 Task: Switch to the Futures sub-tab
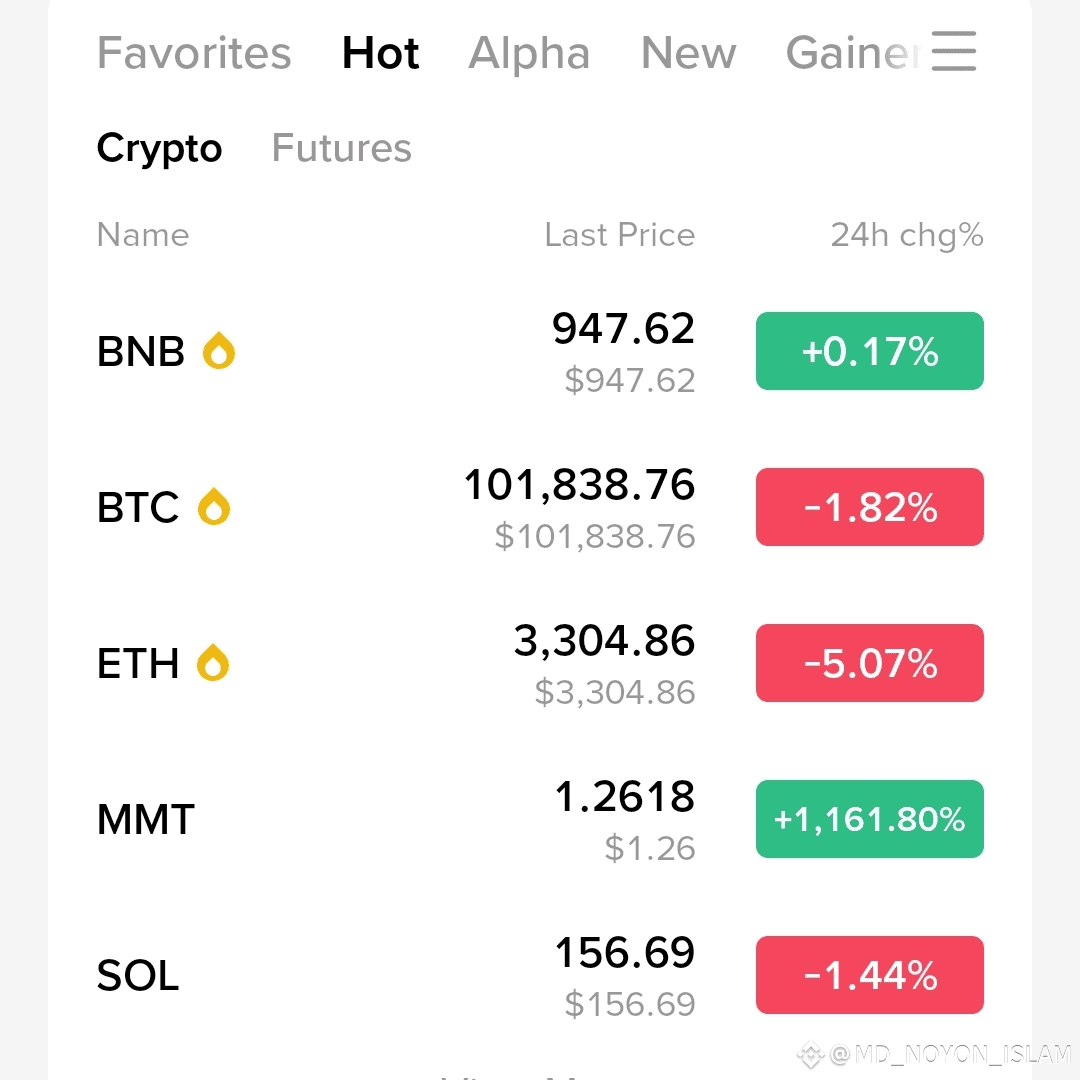[x=342, y=148]
